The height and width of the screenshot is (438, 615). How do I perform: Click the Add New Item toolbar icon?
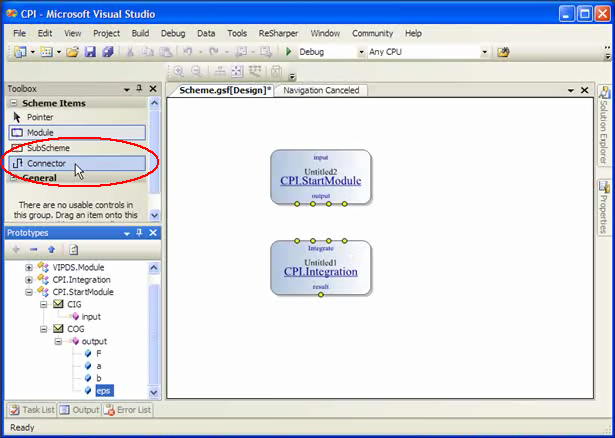point(47,52)
